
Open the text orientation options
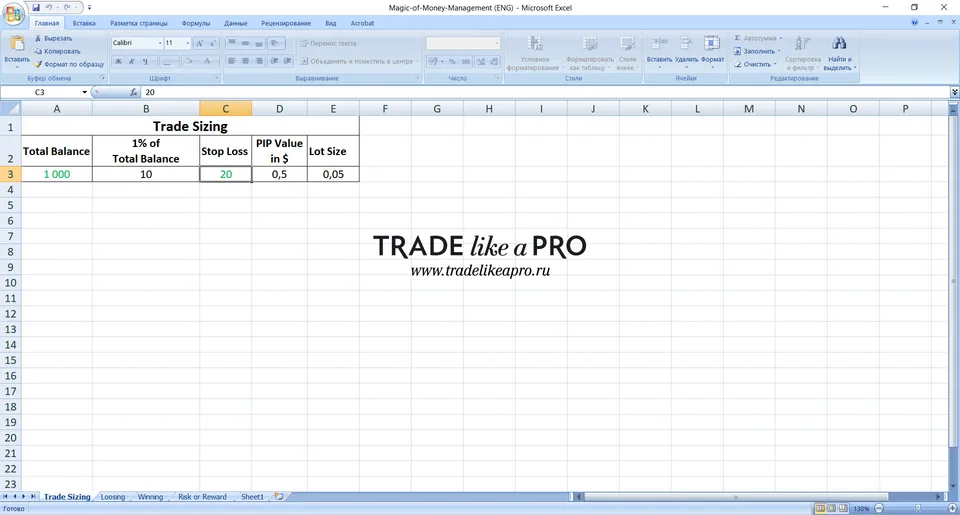pos(277,43)
